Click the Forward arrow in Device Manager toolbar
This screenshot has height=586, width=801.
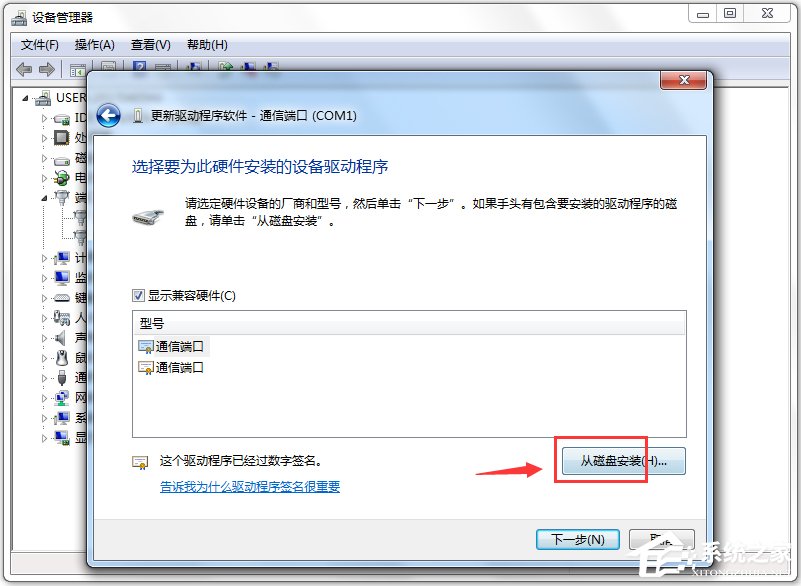pos(46,69)
